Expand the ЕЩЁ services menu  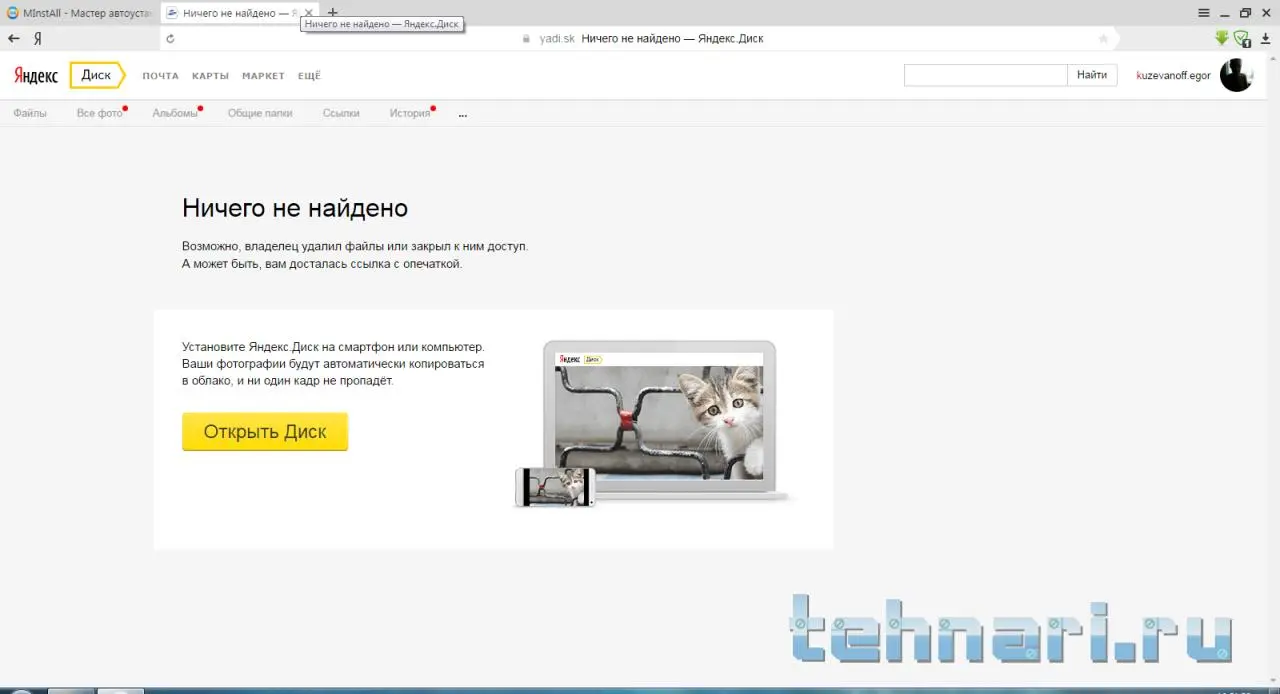point(309,76)
